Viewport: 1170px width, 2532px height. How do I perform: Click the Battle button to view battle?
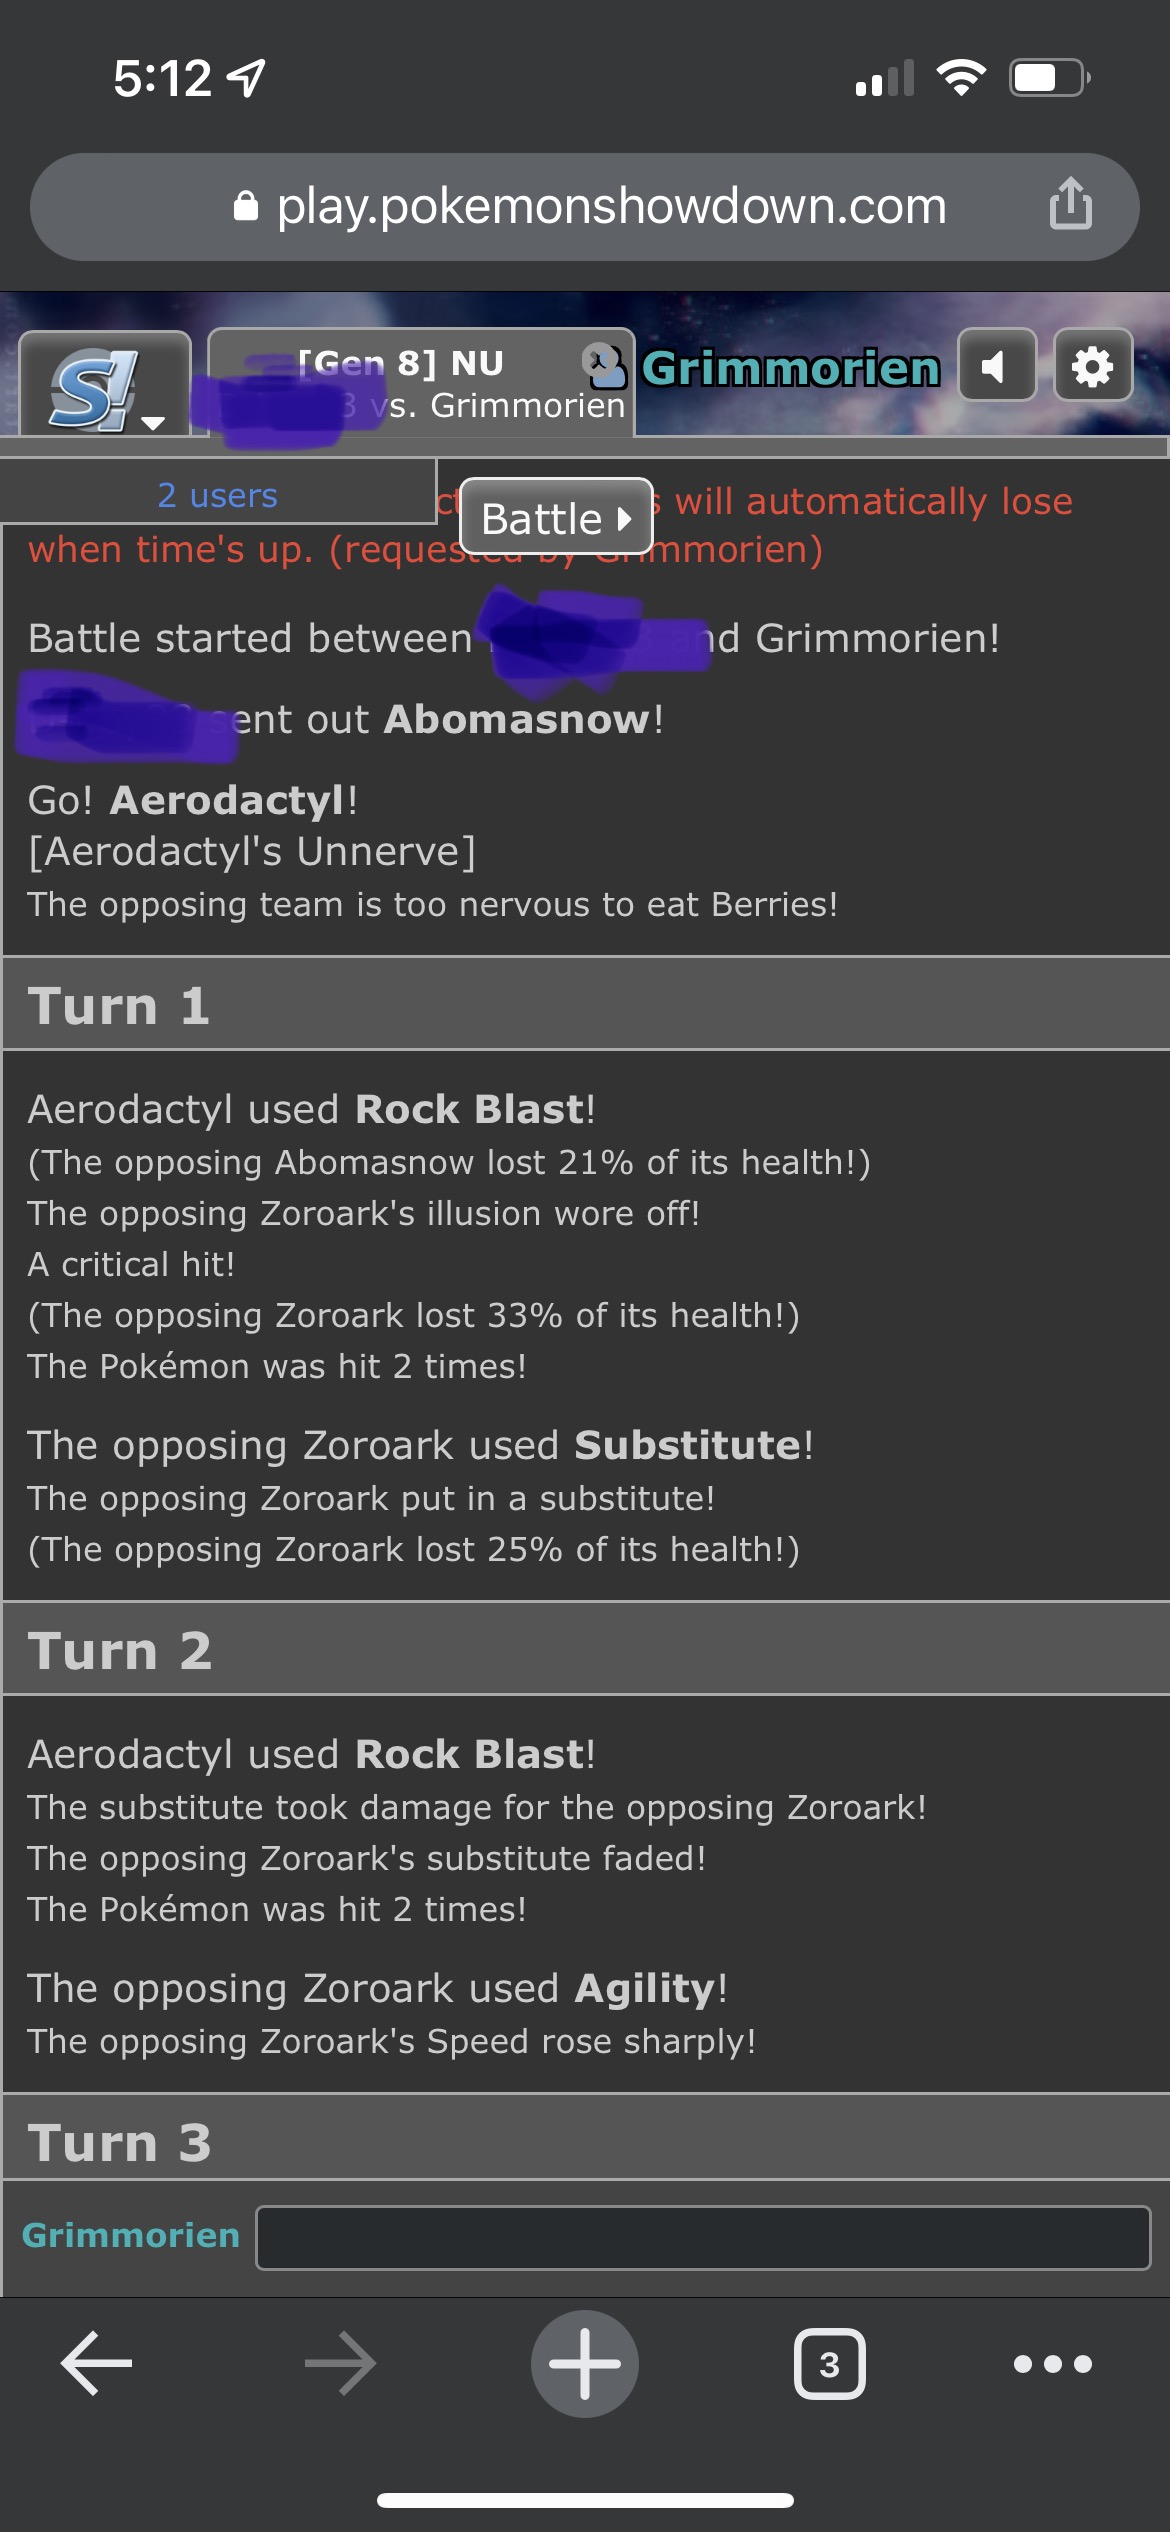click(556, 517)
